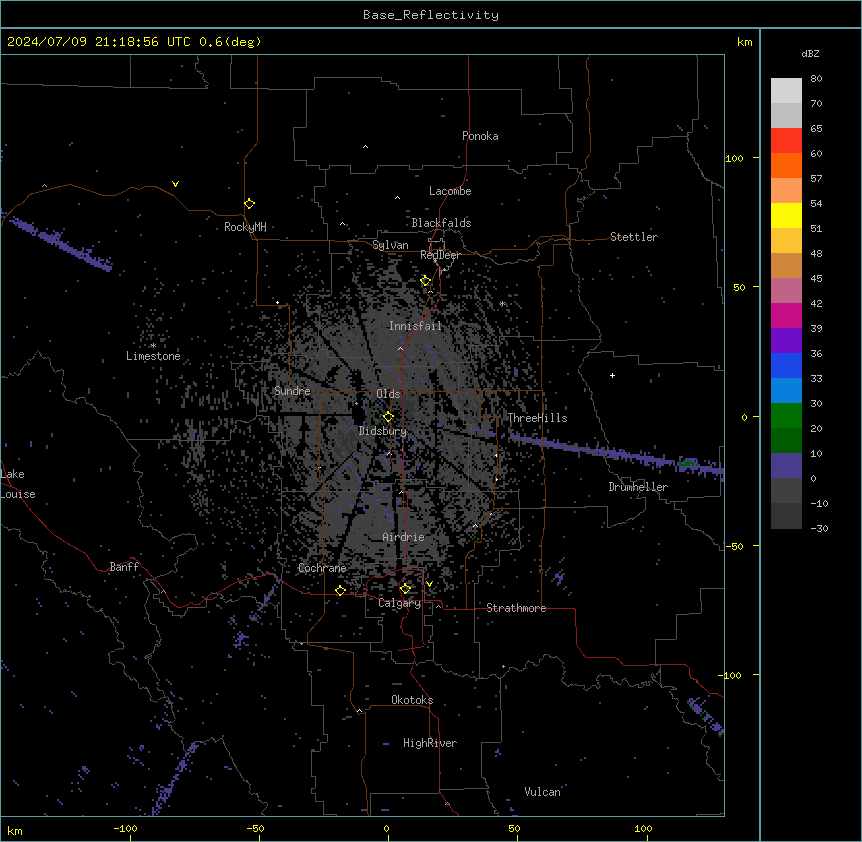Click the dBZ legend heading
The height and width of the screenshot is (842, 862).
point(810,53)
